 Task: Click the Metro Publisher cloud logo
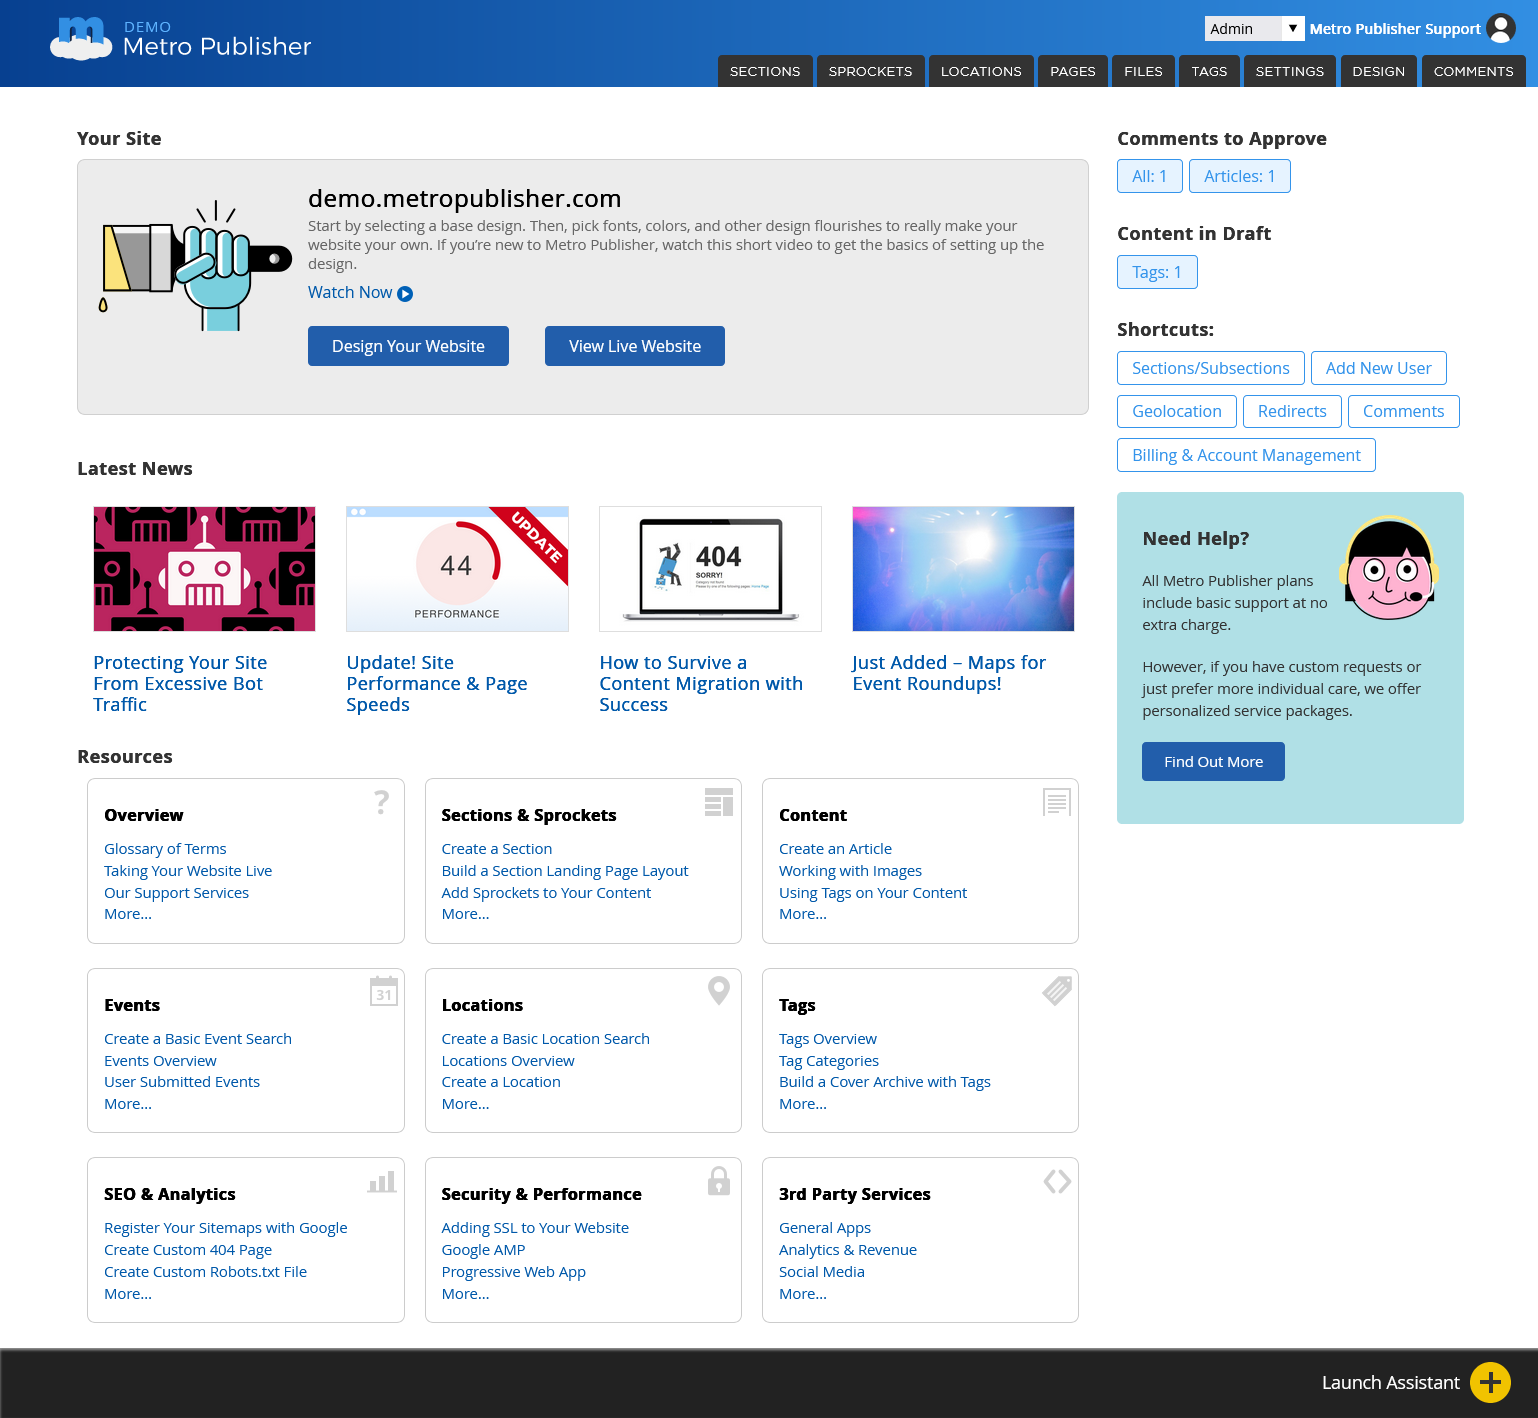[x=81, y=39]
